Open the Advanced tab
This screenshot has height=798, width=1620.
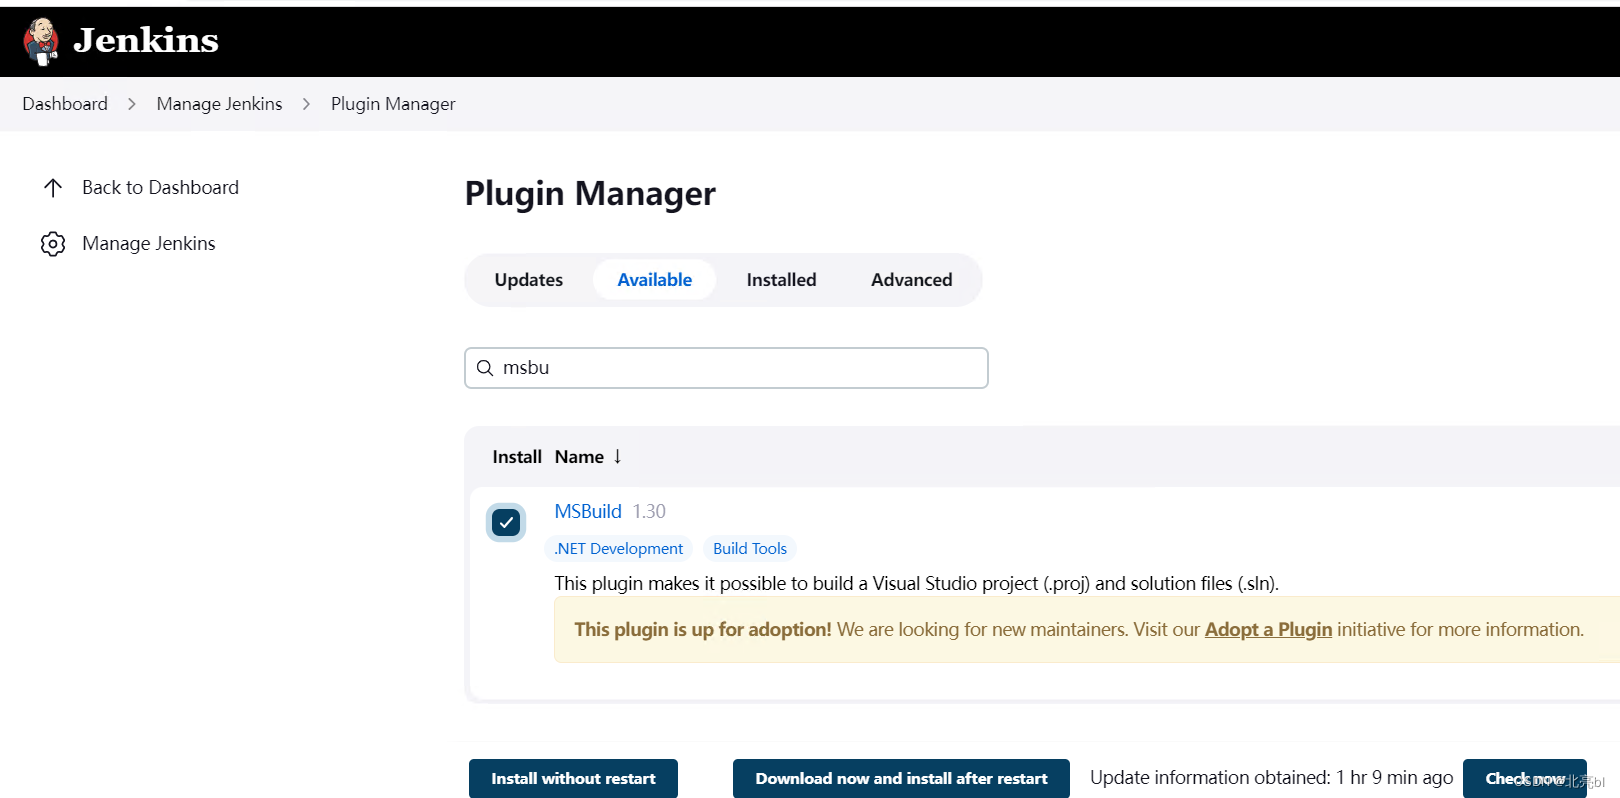(x=911, y=280)
